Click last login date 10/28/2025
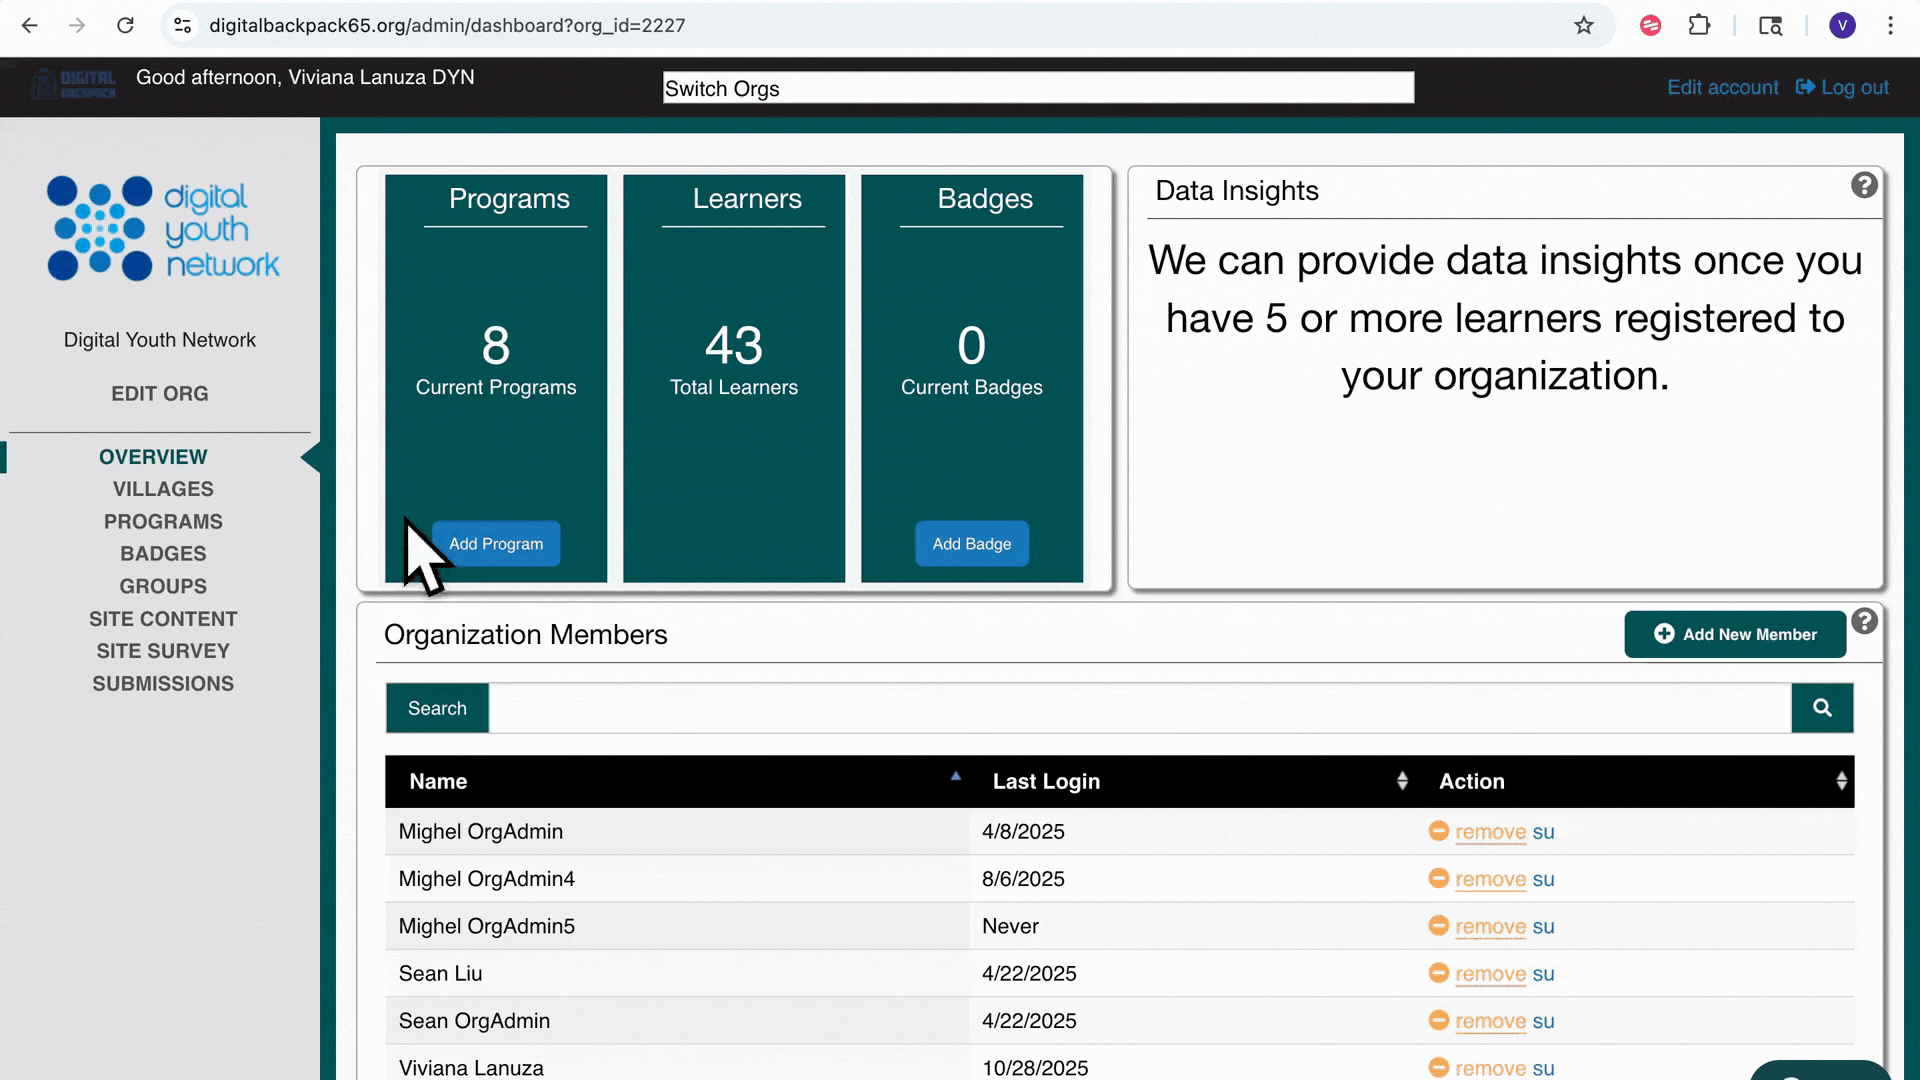1920x1080 pixels. 1035,1068
